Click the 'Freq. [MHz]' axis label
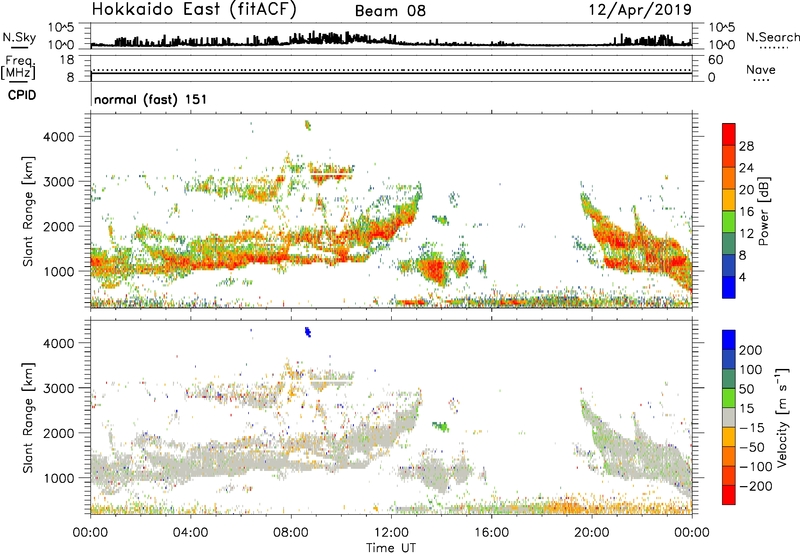This screenshot has height=554, width=800. pos(18,68)
